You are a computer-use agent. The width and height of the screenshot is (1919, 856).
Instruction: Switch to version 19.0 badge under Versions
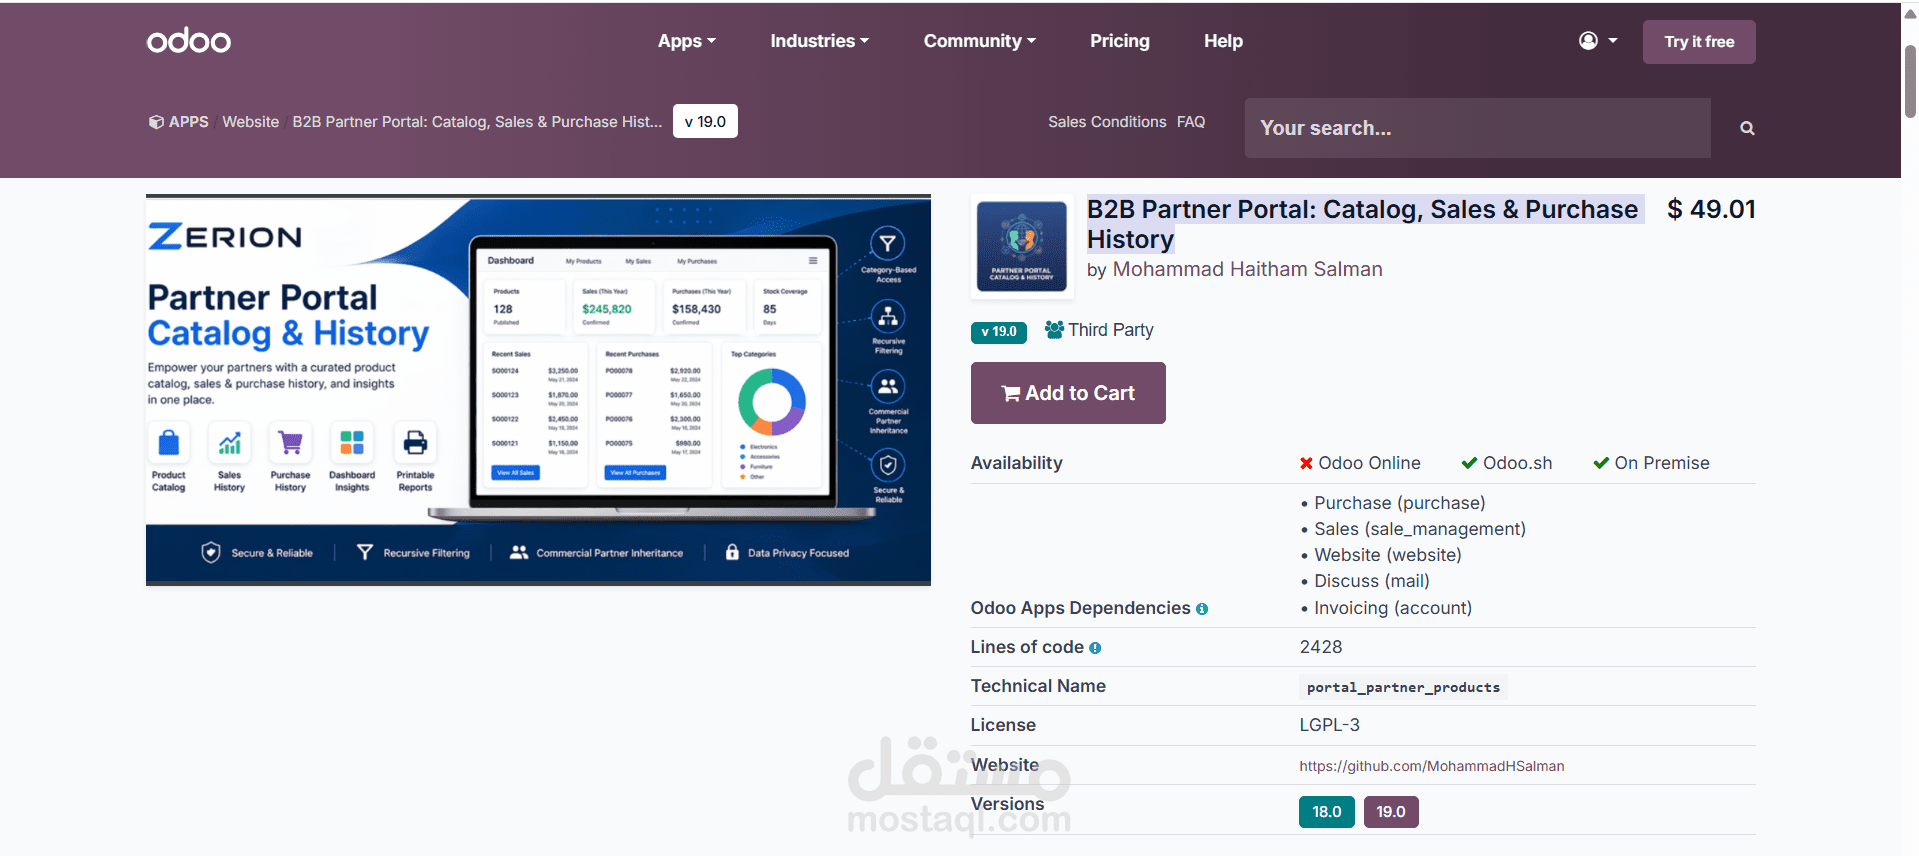pos(1391,812)
